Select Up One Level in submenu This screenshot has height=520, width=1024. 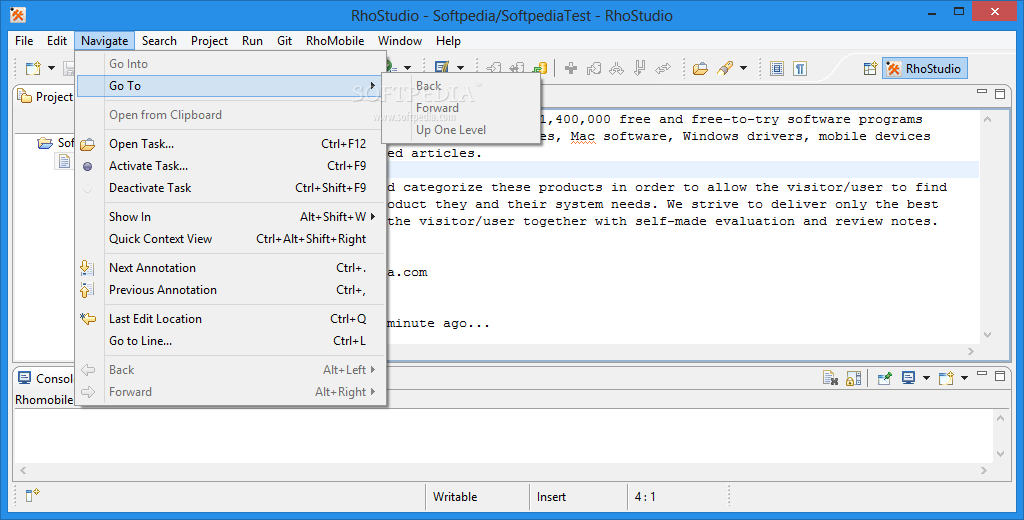point(461,130)
